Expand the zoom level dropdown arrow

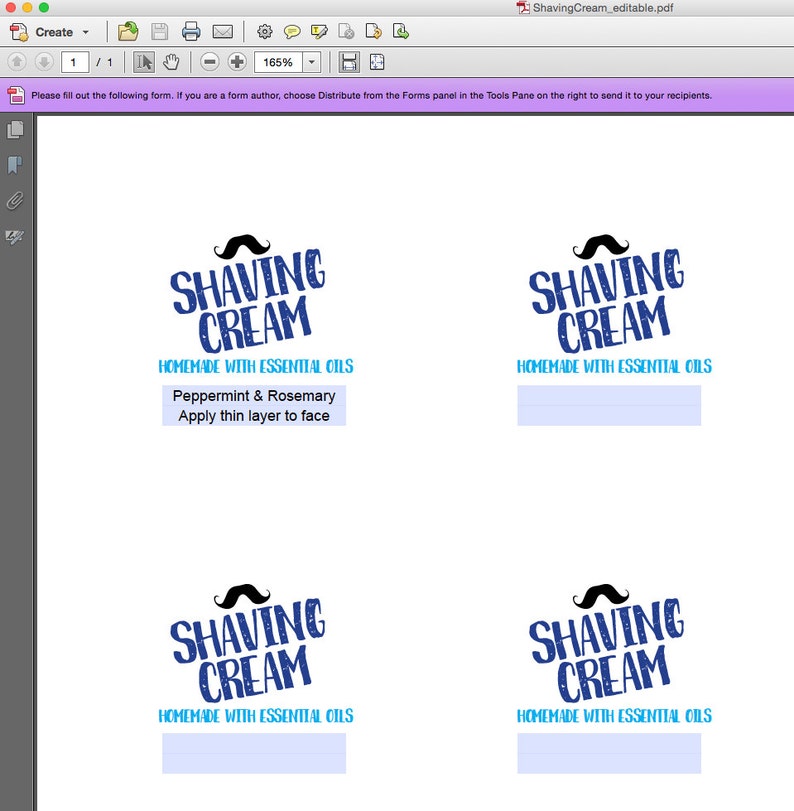[x=311, y=63]
